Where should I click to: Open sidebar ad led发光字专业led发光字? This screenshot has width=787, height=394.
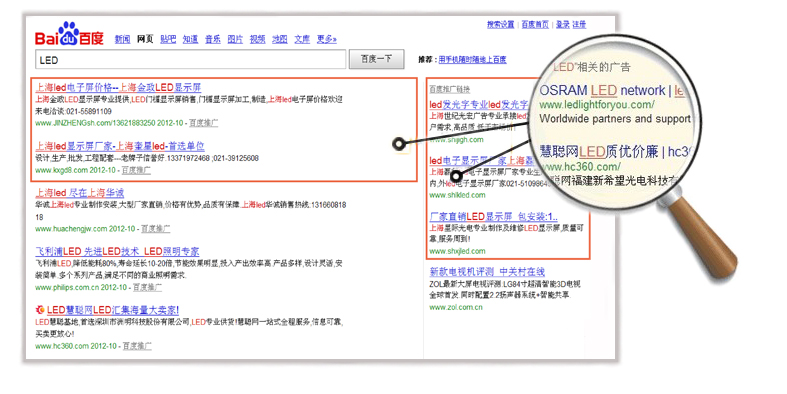tap(479, 105)
